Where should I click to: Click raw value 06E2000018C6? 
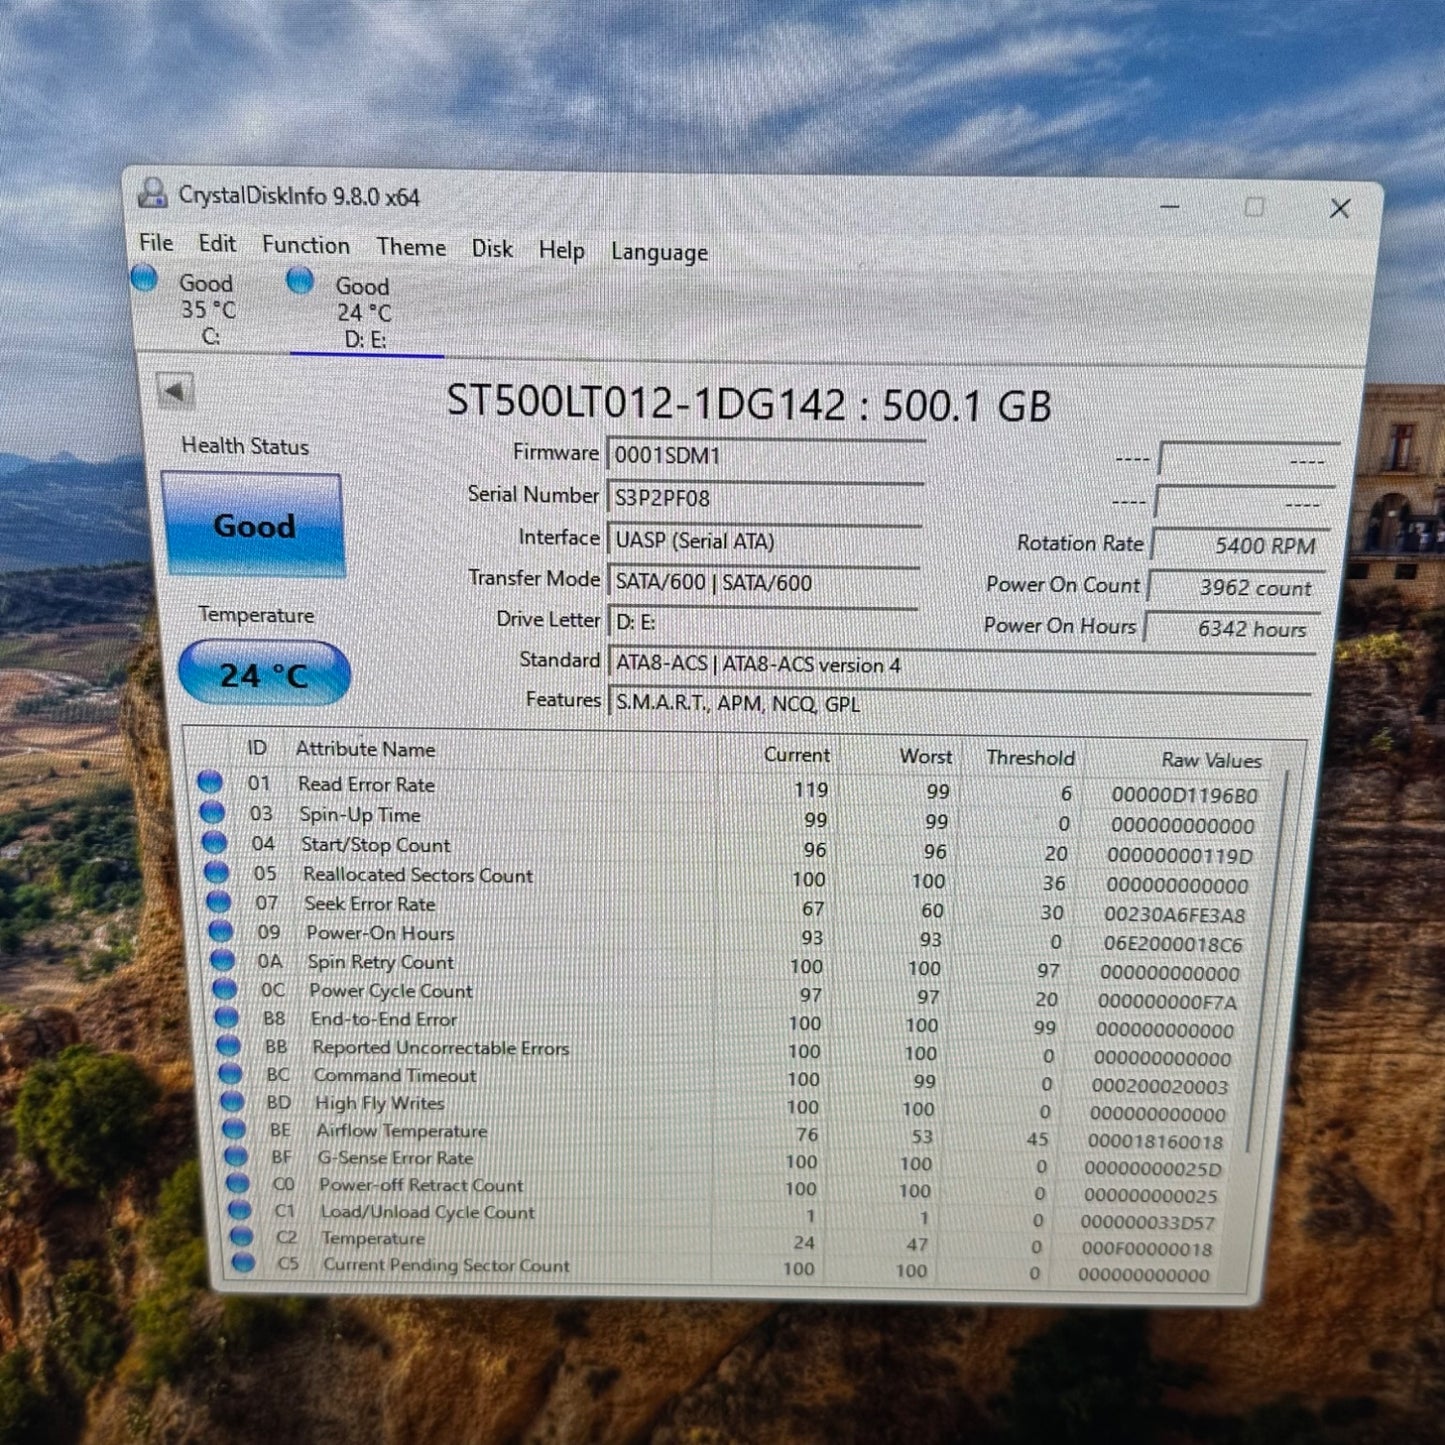(x=1173, y=944)
